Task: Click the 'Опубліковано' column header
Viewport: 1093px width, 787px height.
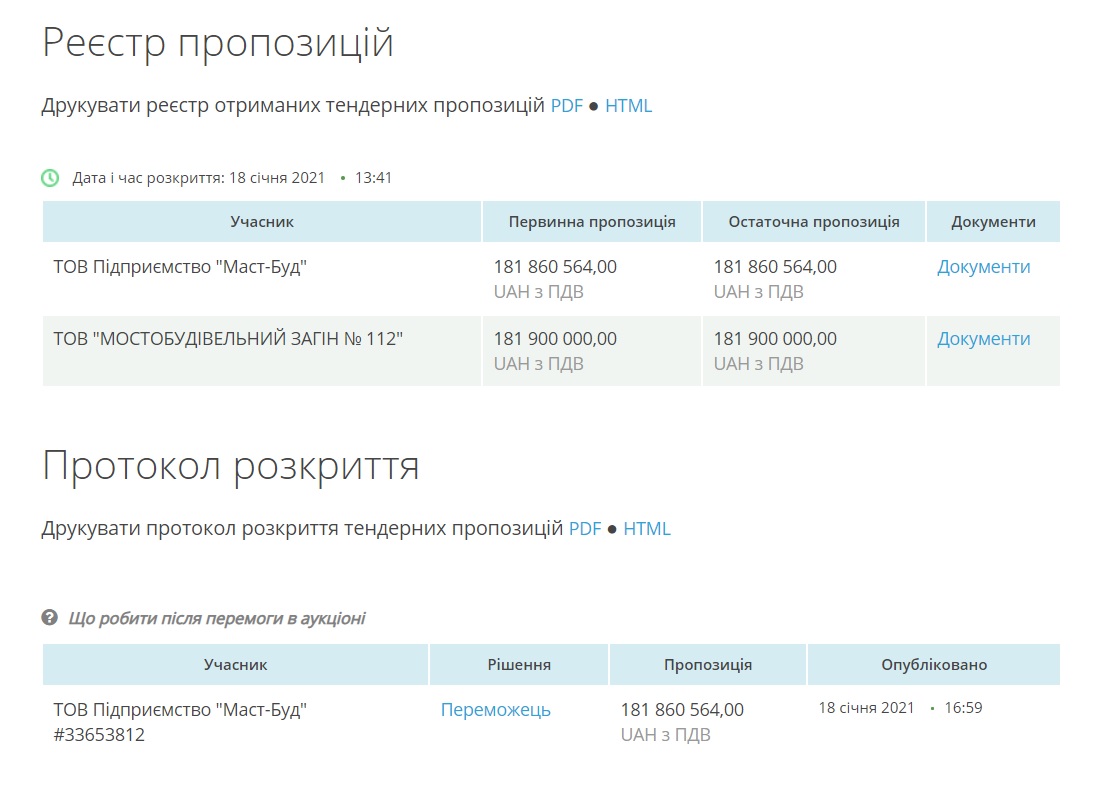Action: point(934,665)
